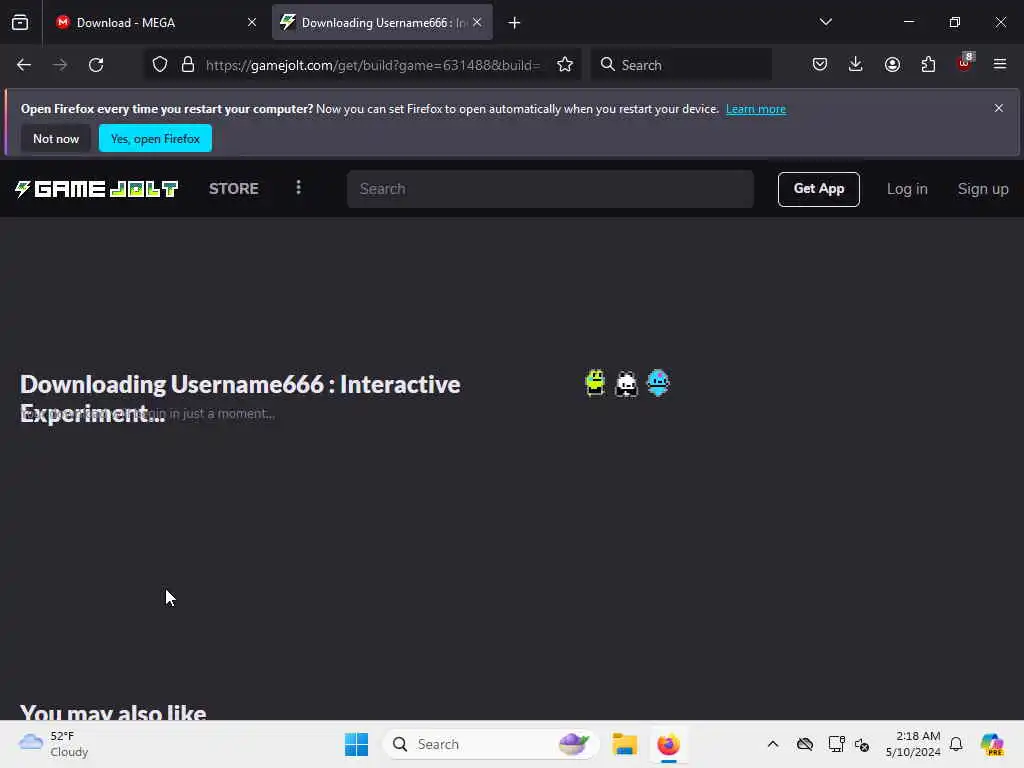View site security padlock info
Screen dimensions: 1024x768
188,65
